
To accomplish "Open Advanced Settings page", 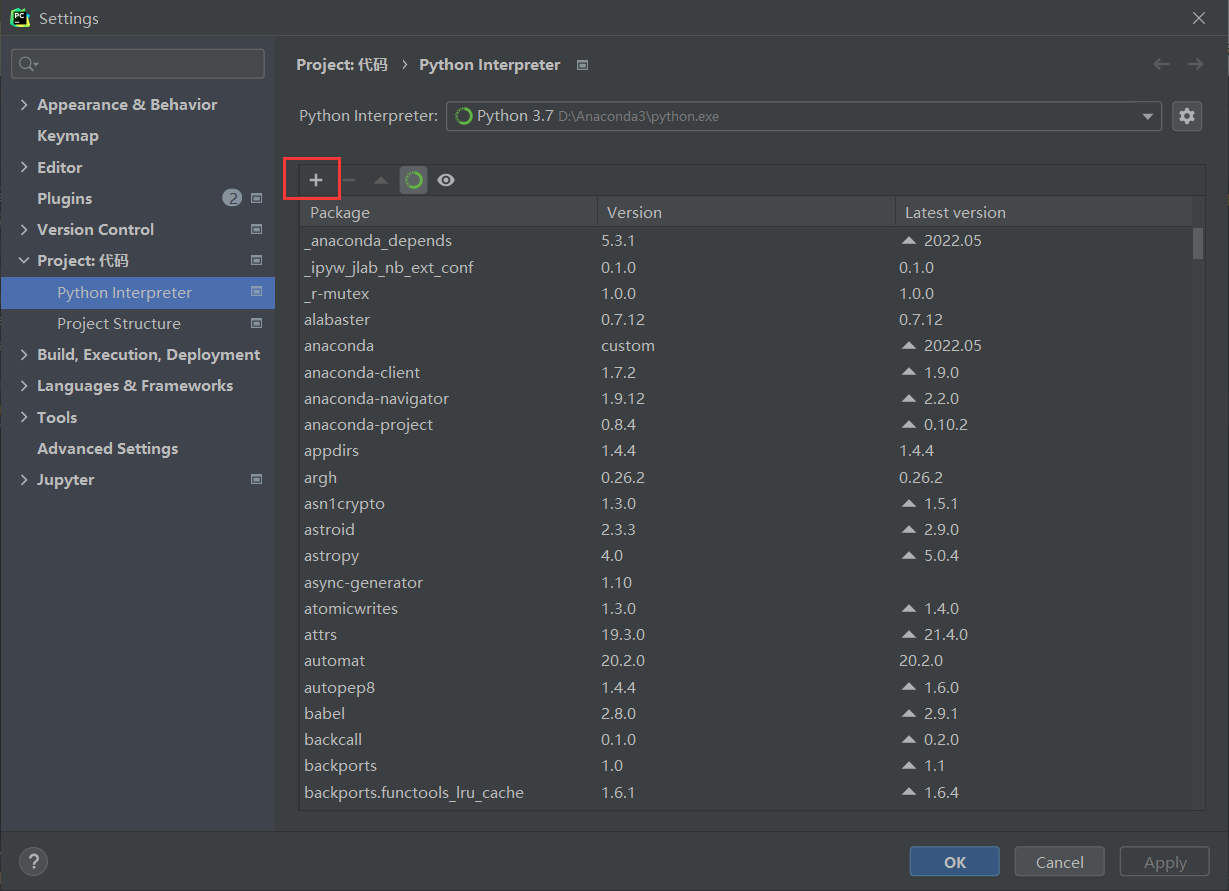I will click(x=107, y=448).
